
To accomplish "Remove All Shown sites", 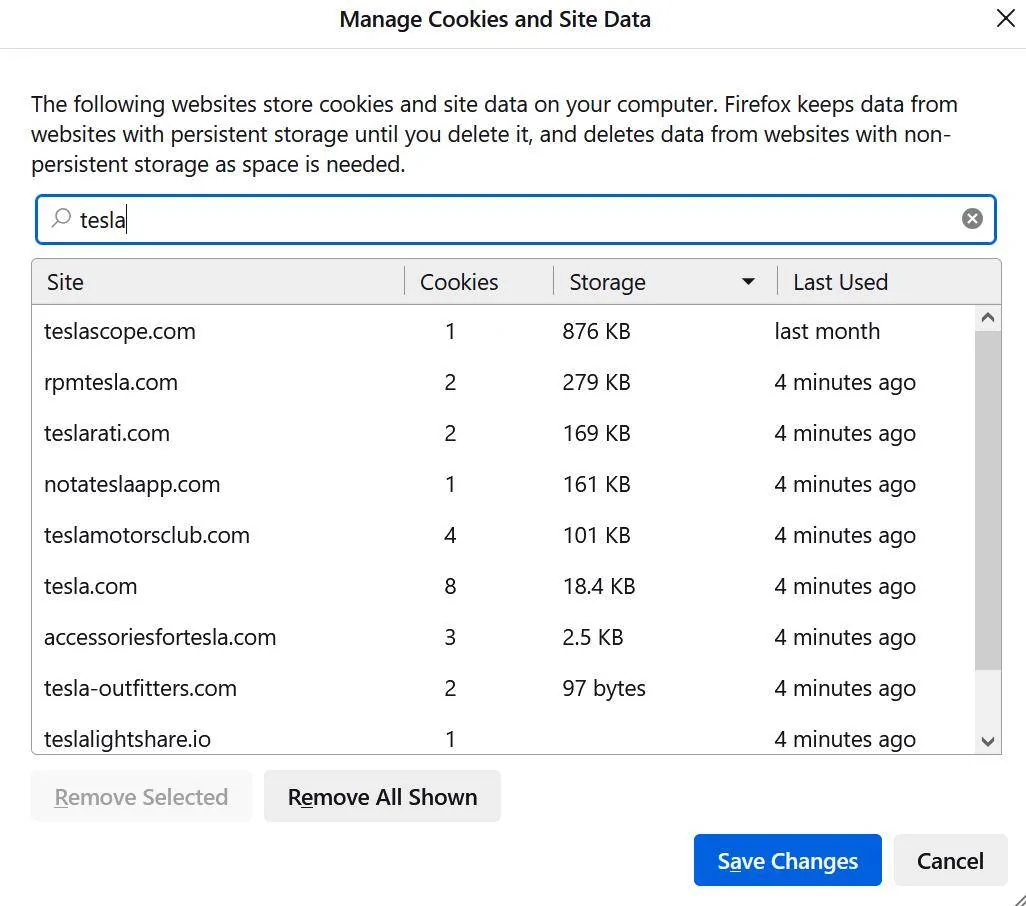I will [382, 797].
